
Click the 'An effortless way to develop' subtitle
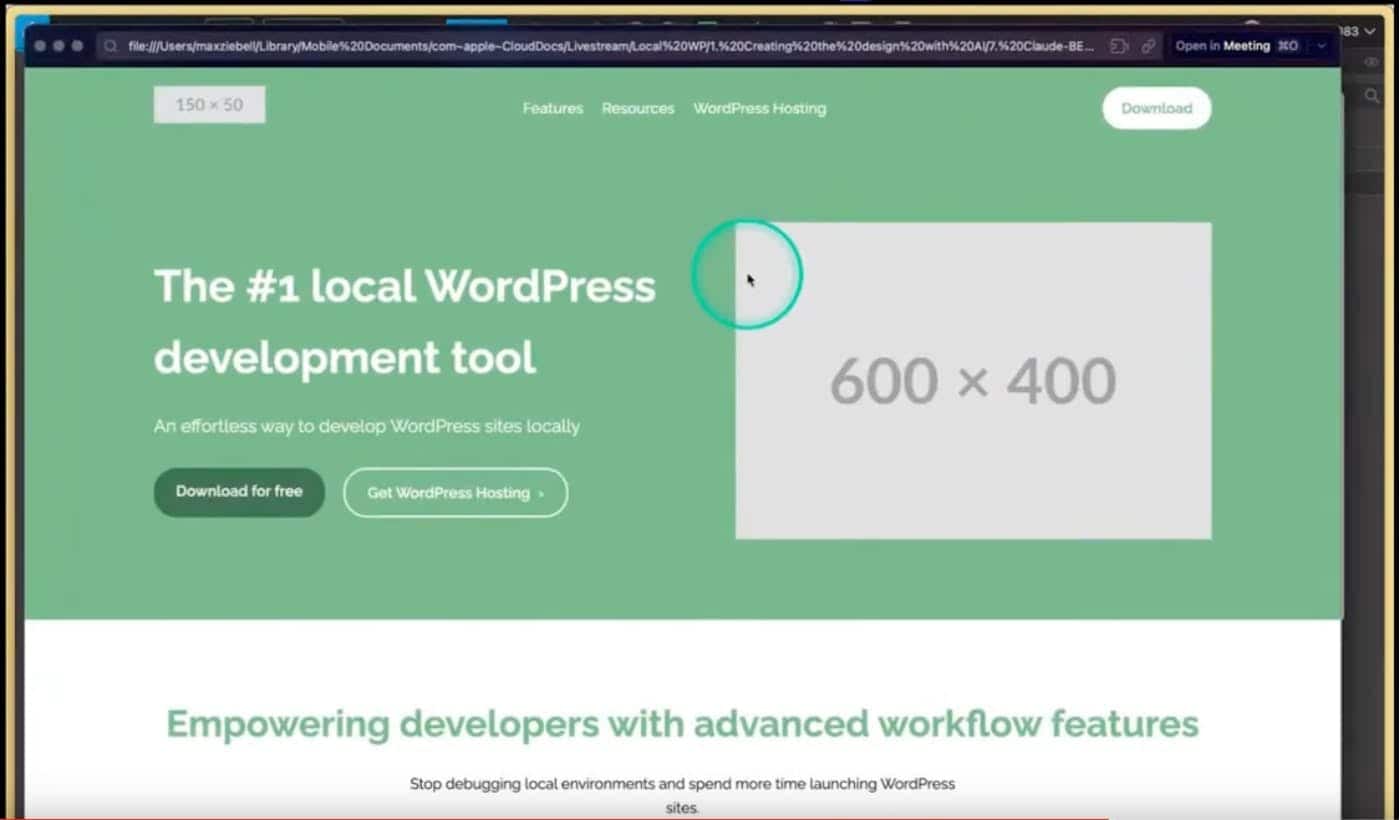(367, 426)
